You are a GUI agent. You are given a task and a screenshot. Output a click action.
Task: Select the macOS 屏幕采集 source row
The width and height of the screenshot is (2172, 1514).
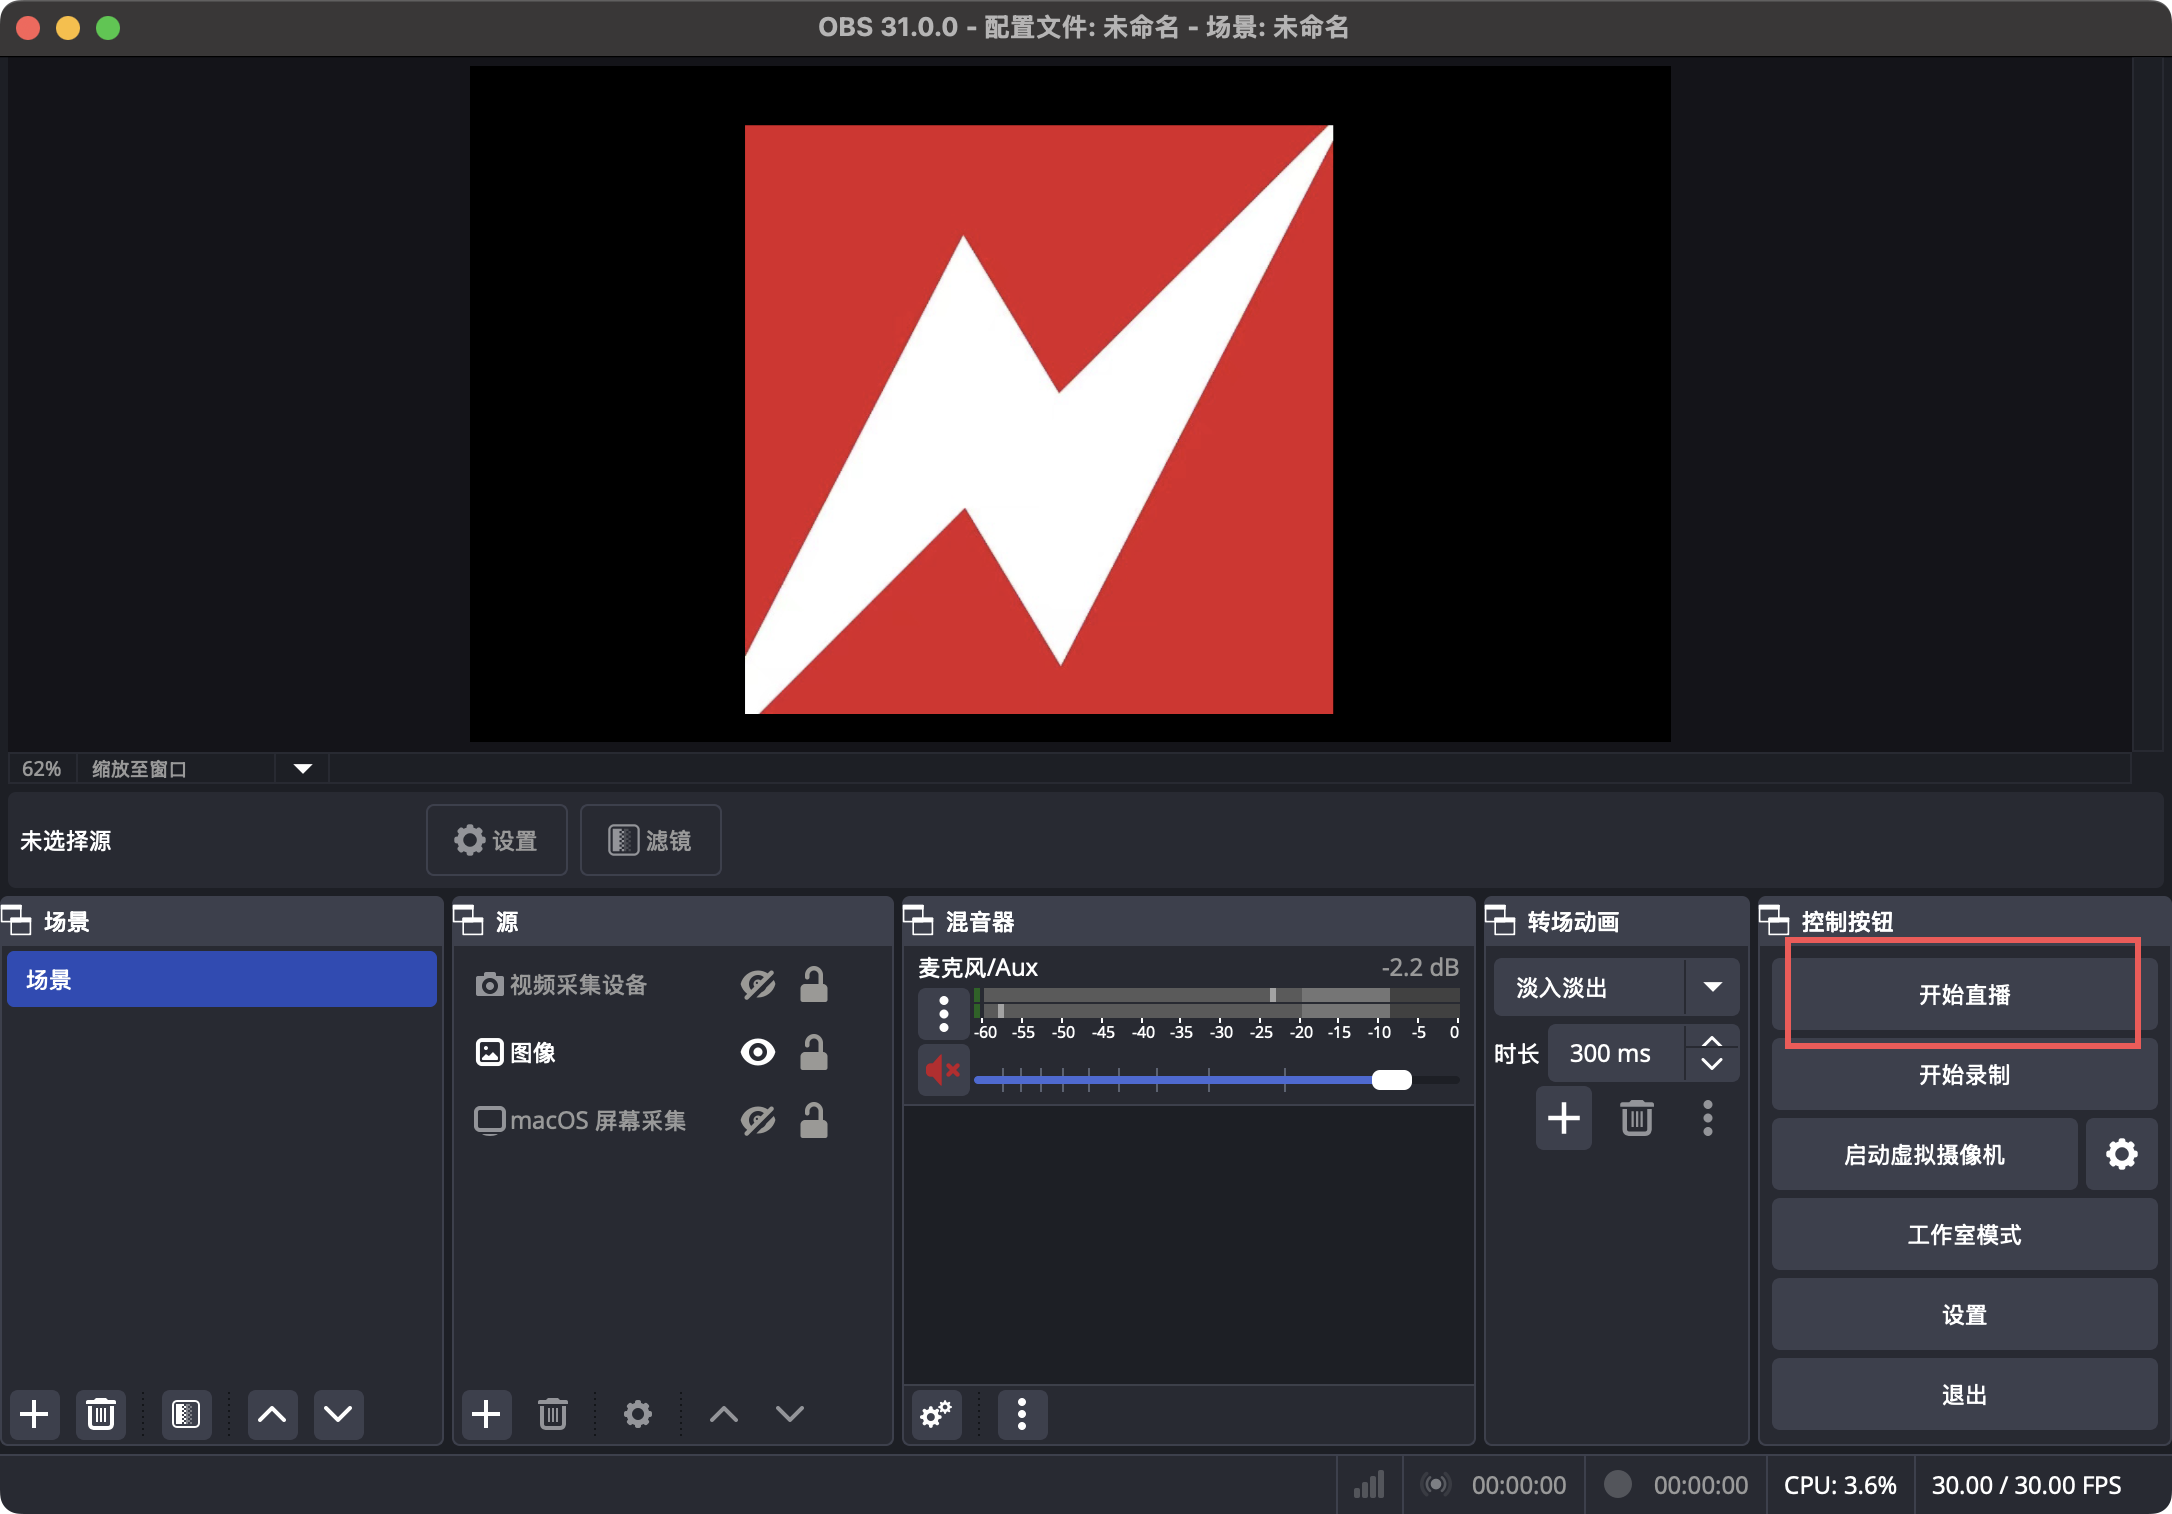pyautogui.click(x=673, y=1121)
